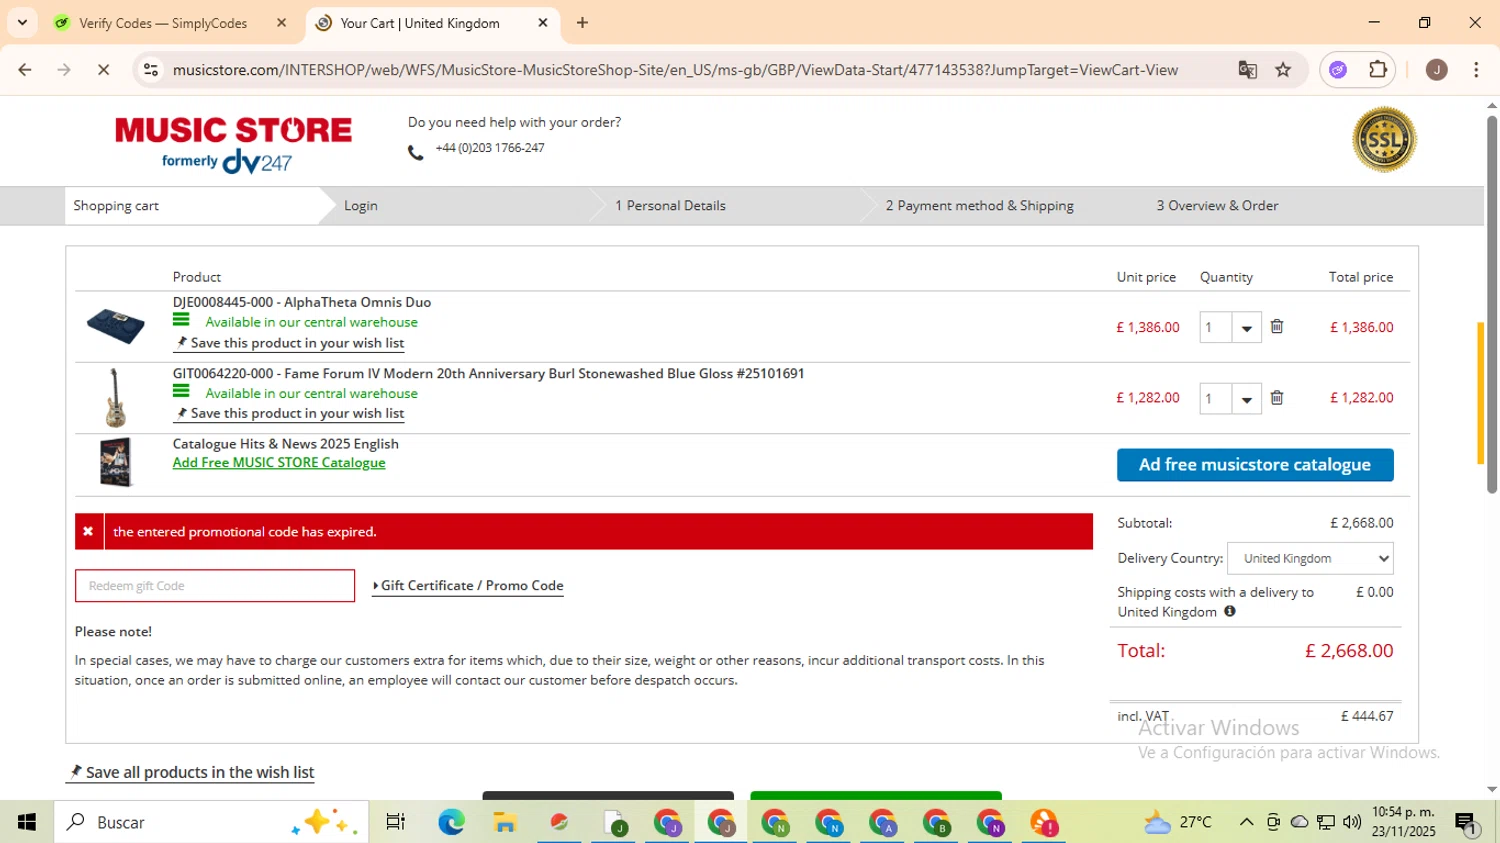Click the site information icon in address bar
Image resolution: width=1500 pixels, height=843 pixels.
pos(151,70)
